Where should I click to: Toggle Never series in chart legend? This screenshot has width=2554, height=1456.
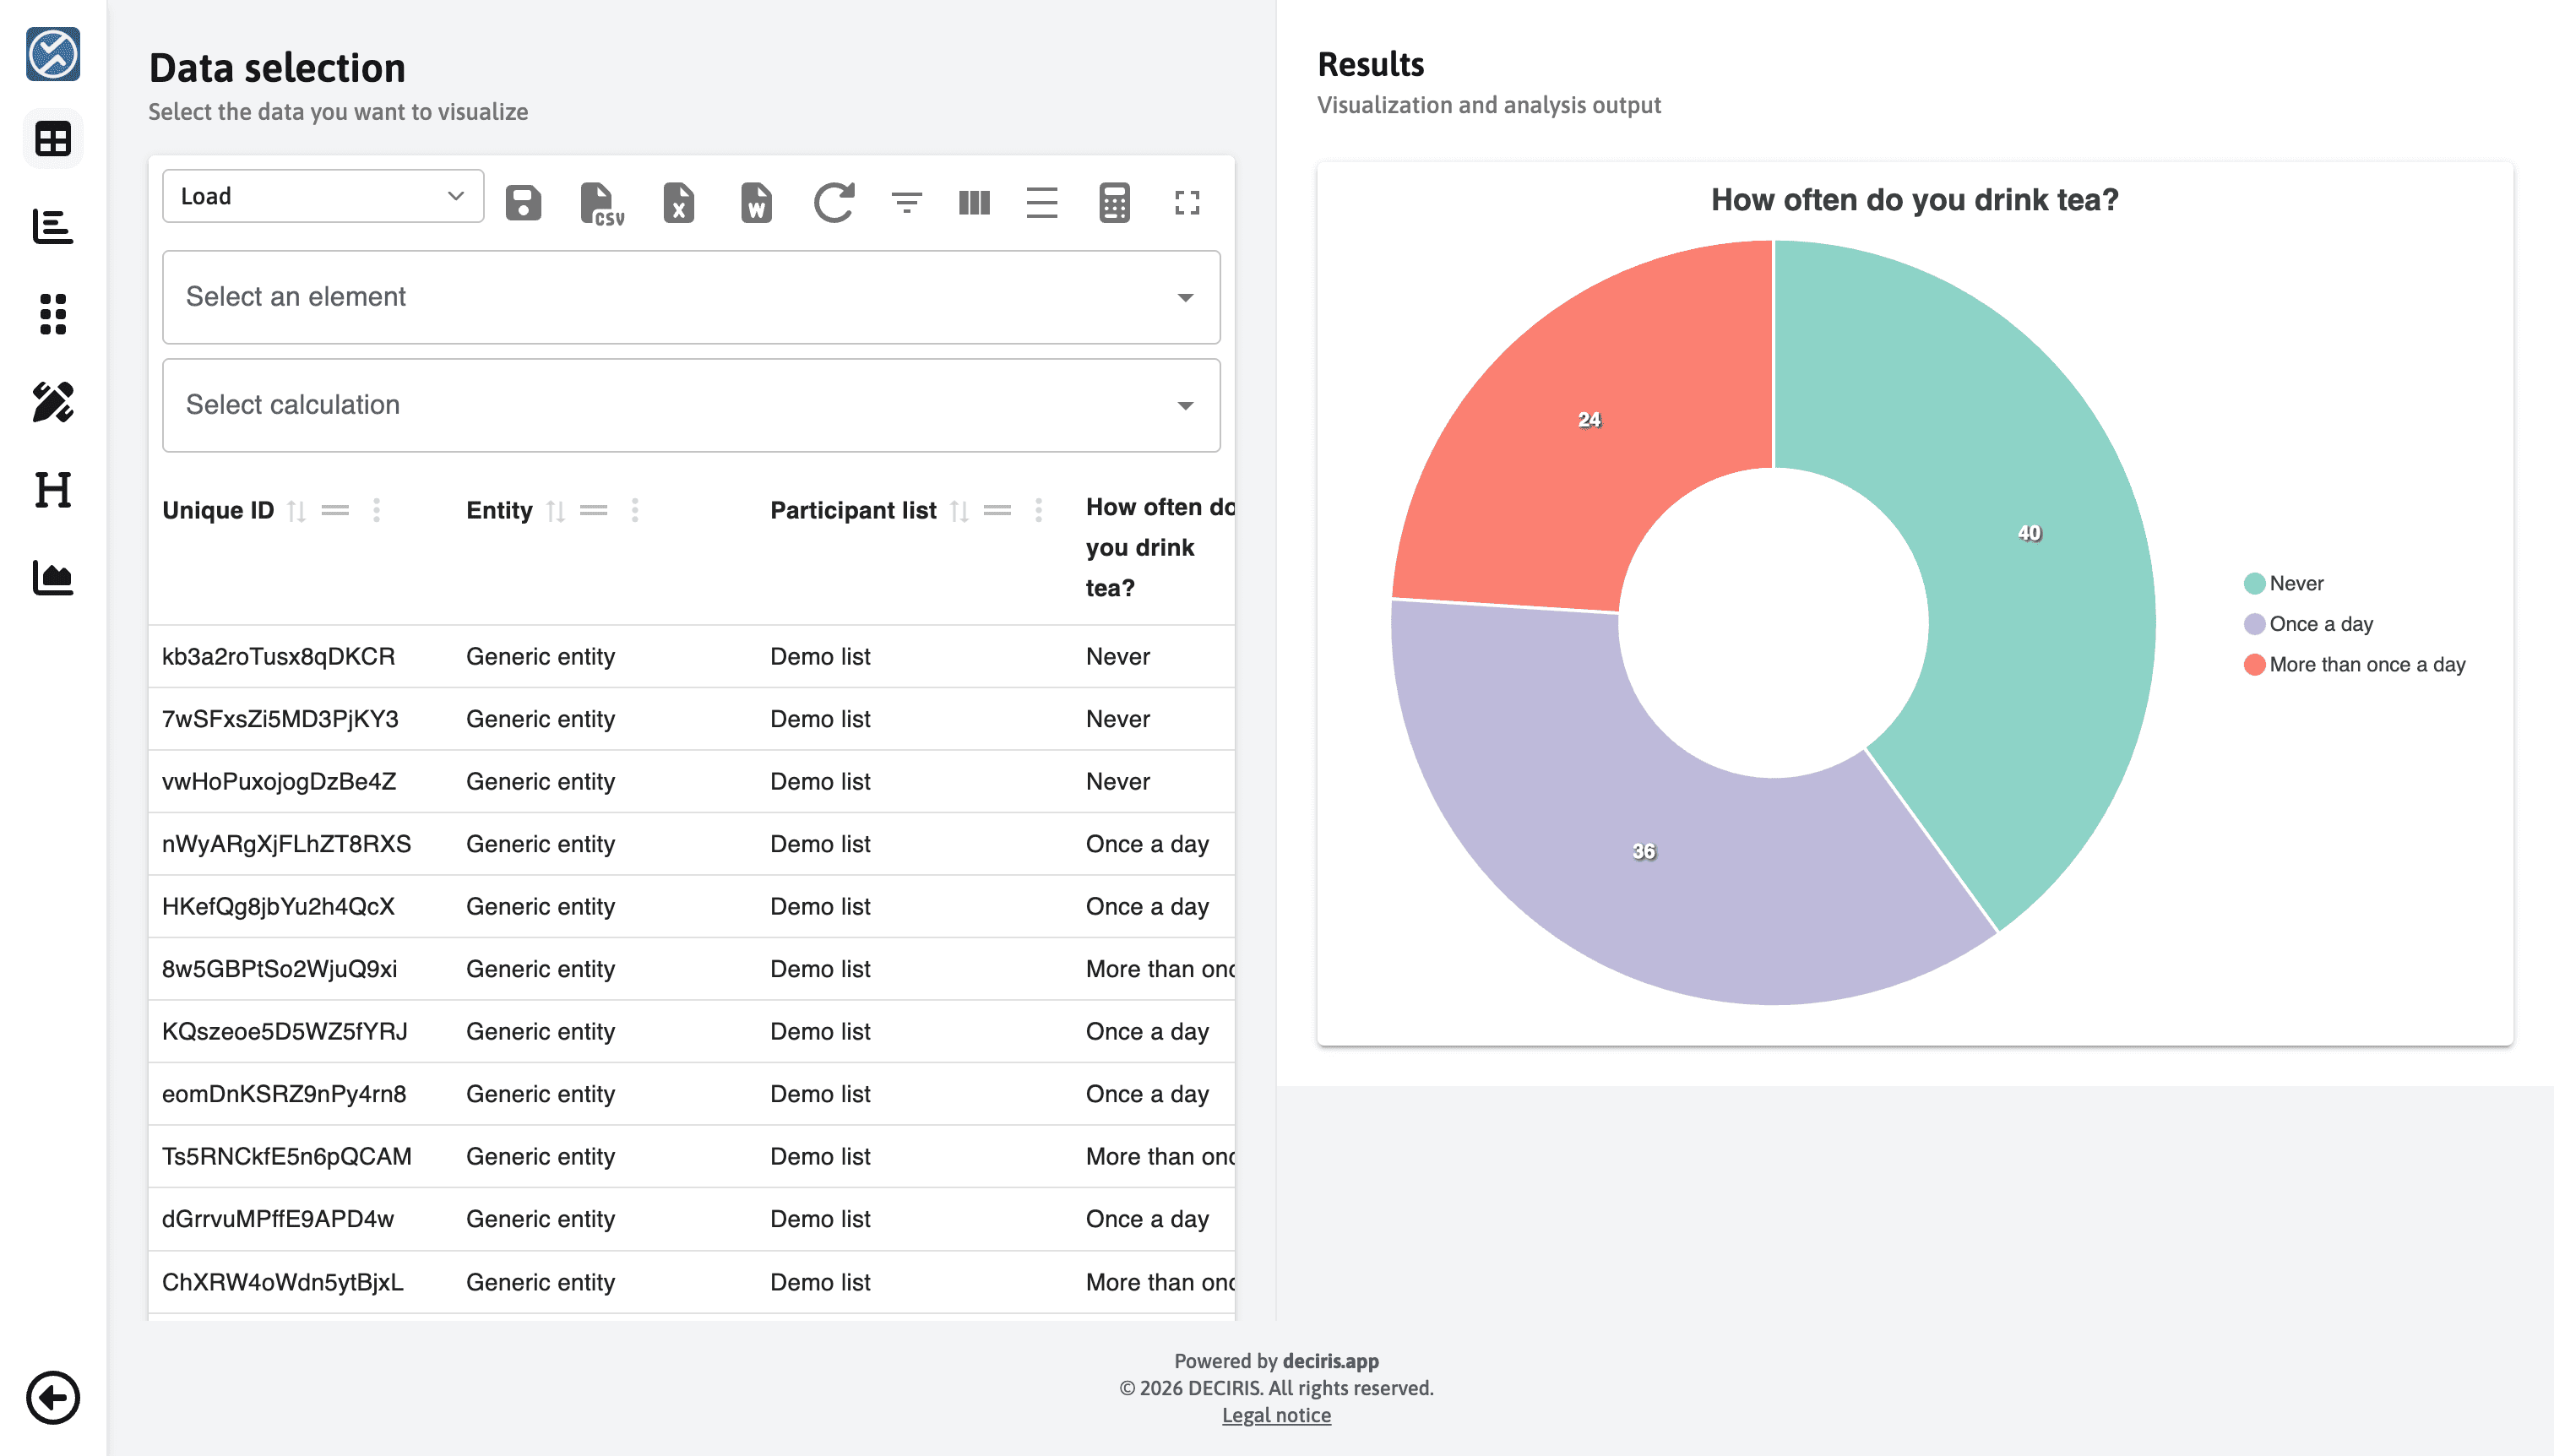(x=2284, y=583)
